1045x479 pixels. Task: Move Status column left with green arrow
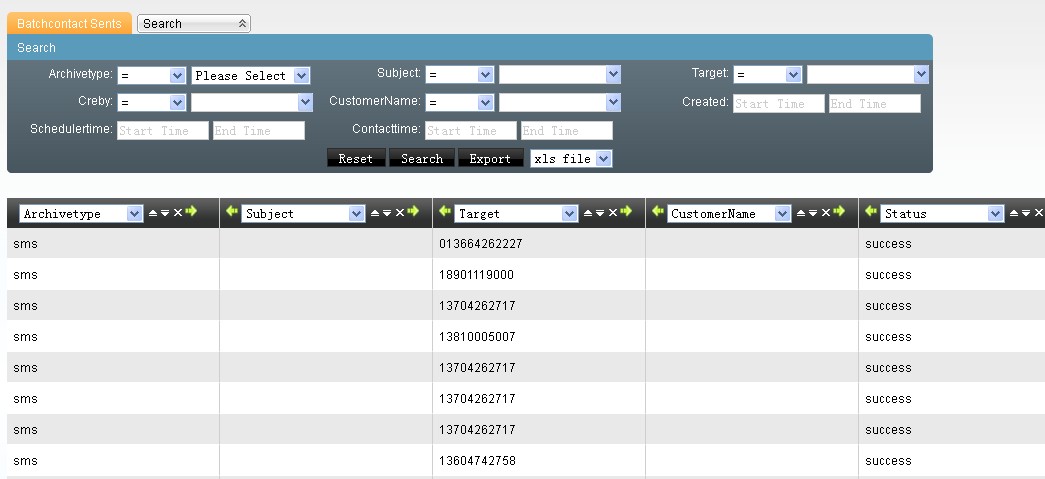tap(871, 213)
